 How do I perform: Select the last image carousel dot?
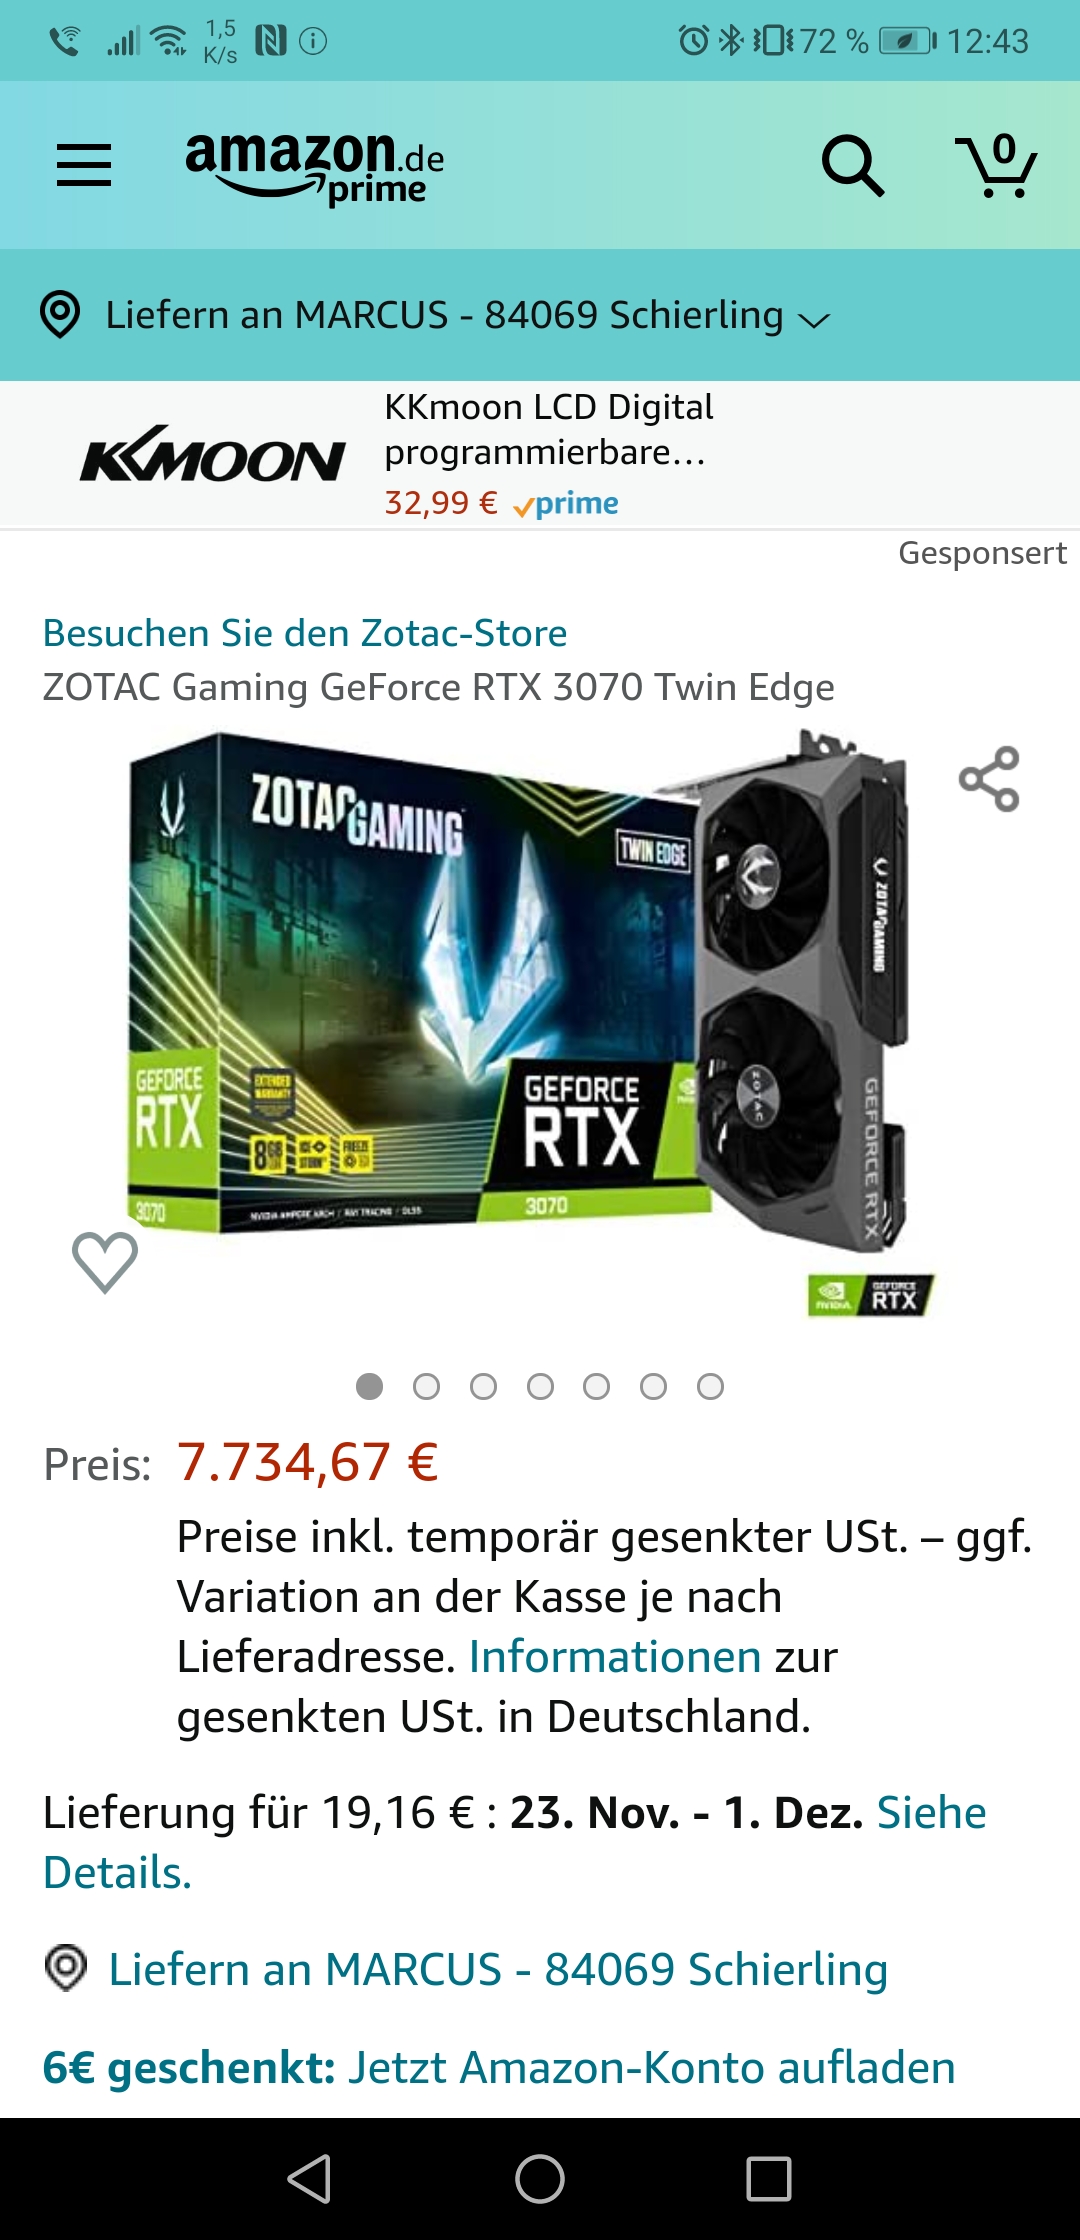(x=710, y=1387)
